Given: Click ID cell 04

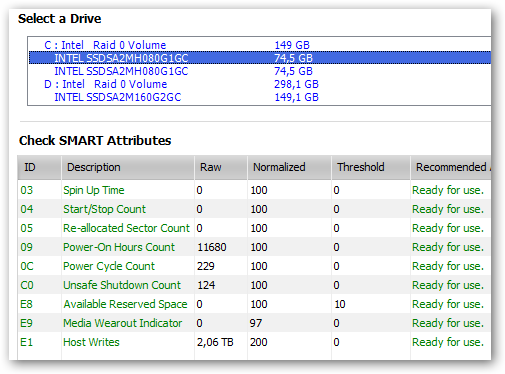Looking at the screenshot, I should (27, 209).
